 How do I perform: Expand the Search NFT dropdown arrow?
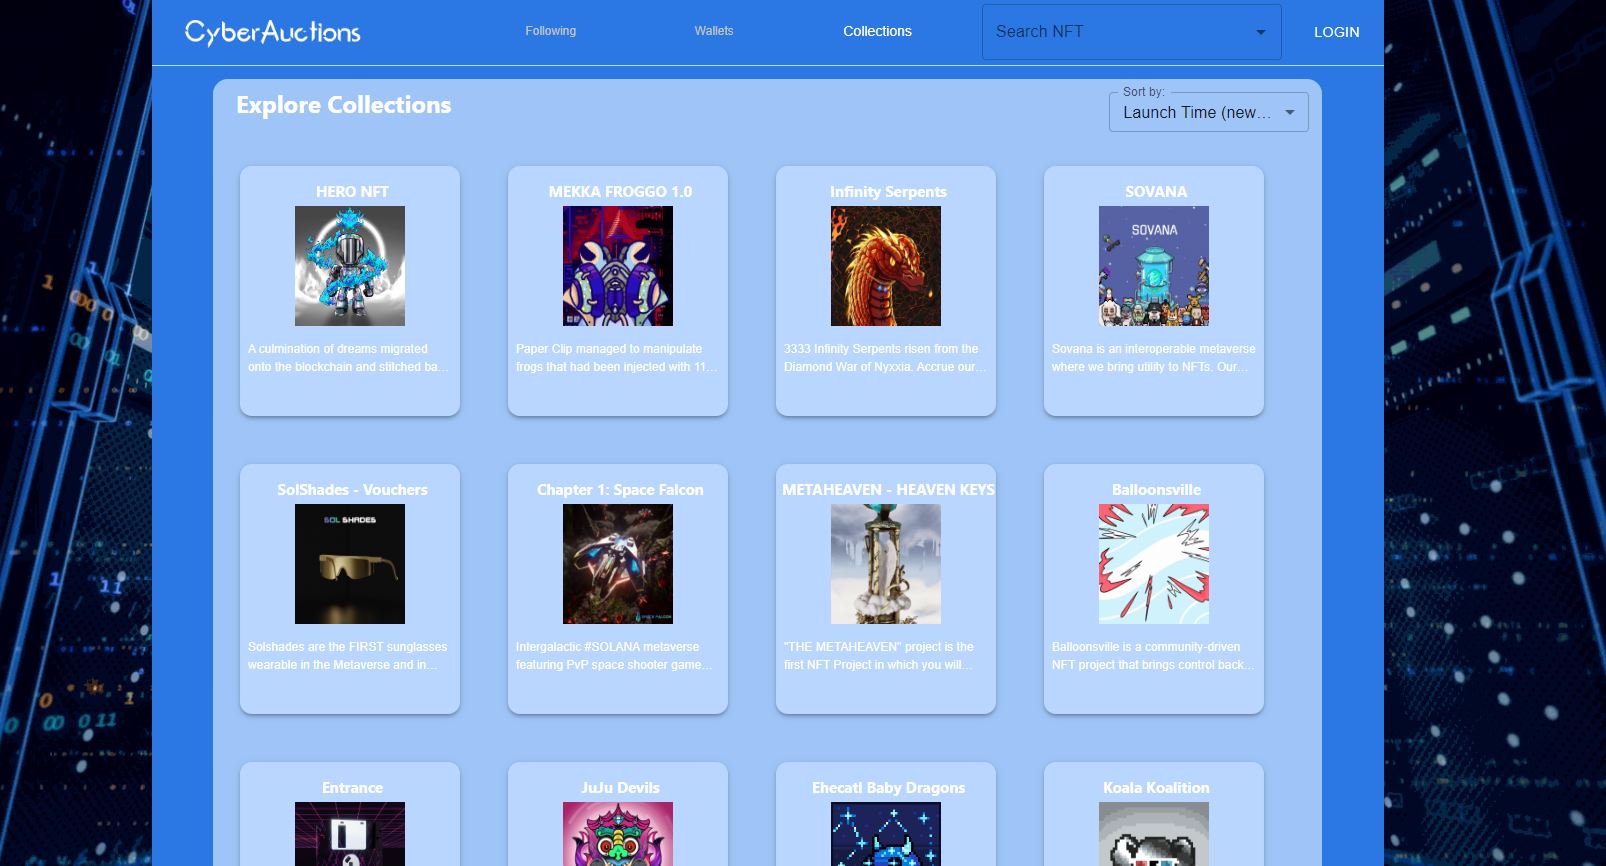[x=1260, y=32]
